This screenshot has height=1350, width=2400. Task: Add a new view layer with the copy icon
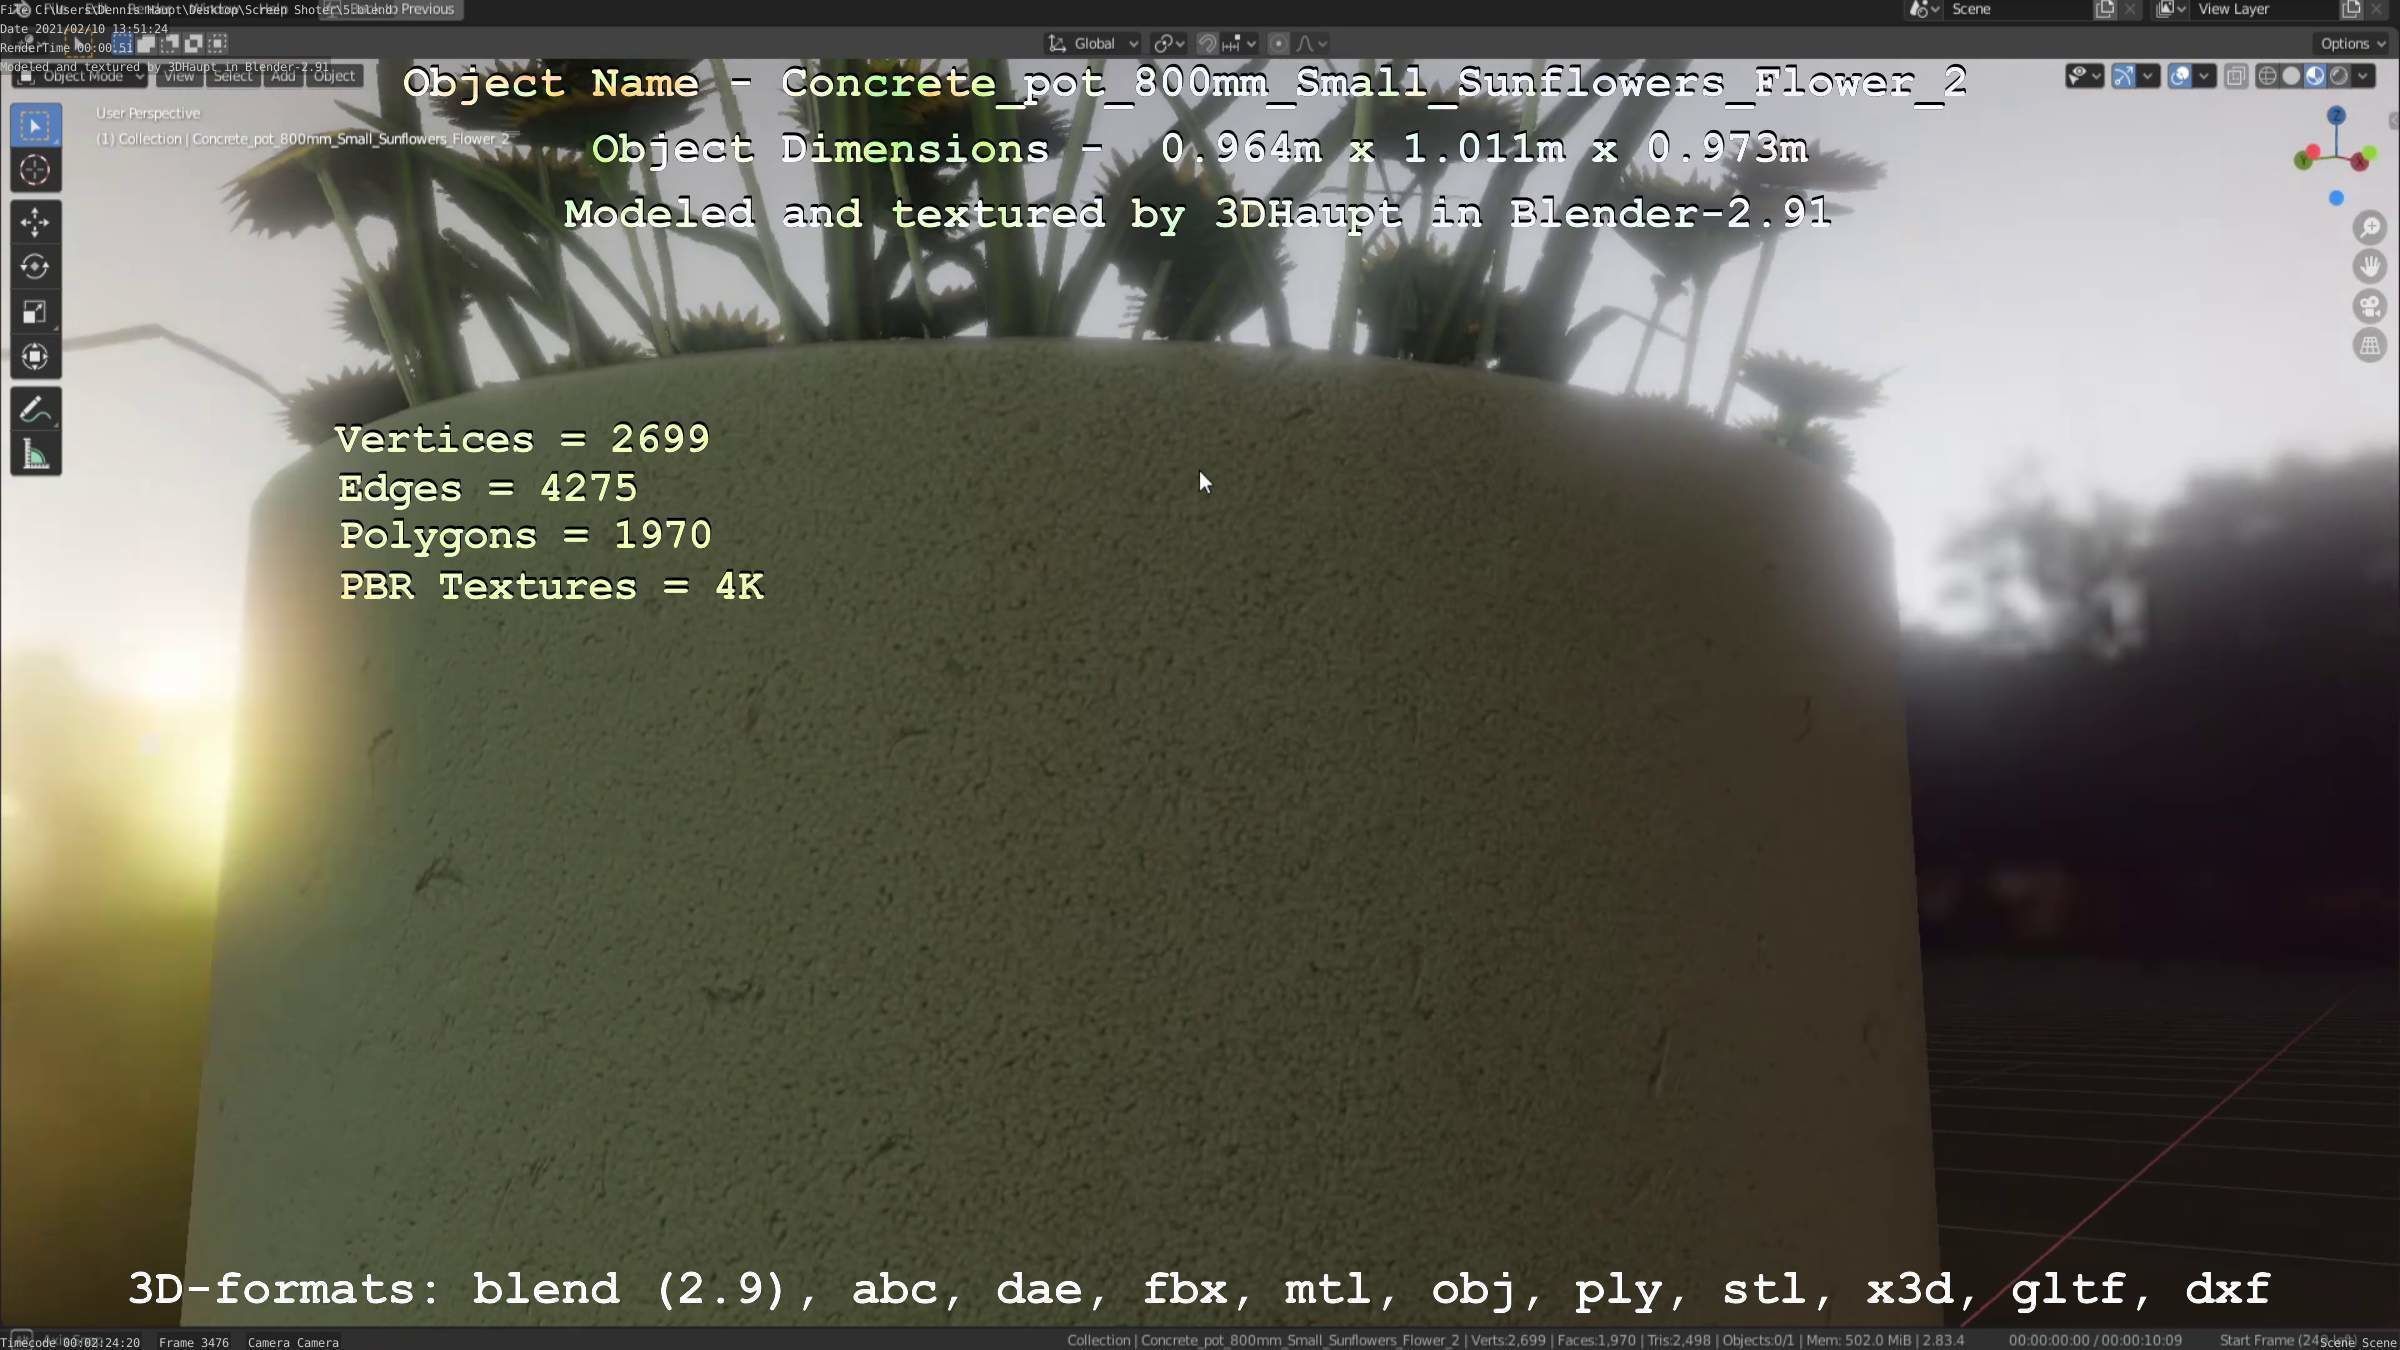tap(2351, 9)
